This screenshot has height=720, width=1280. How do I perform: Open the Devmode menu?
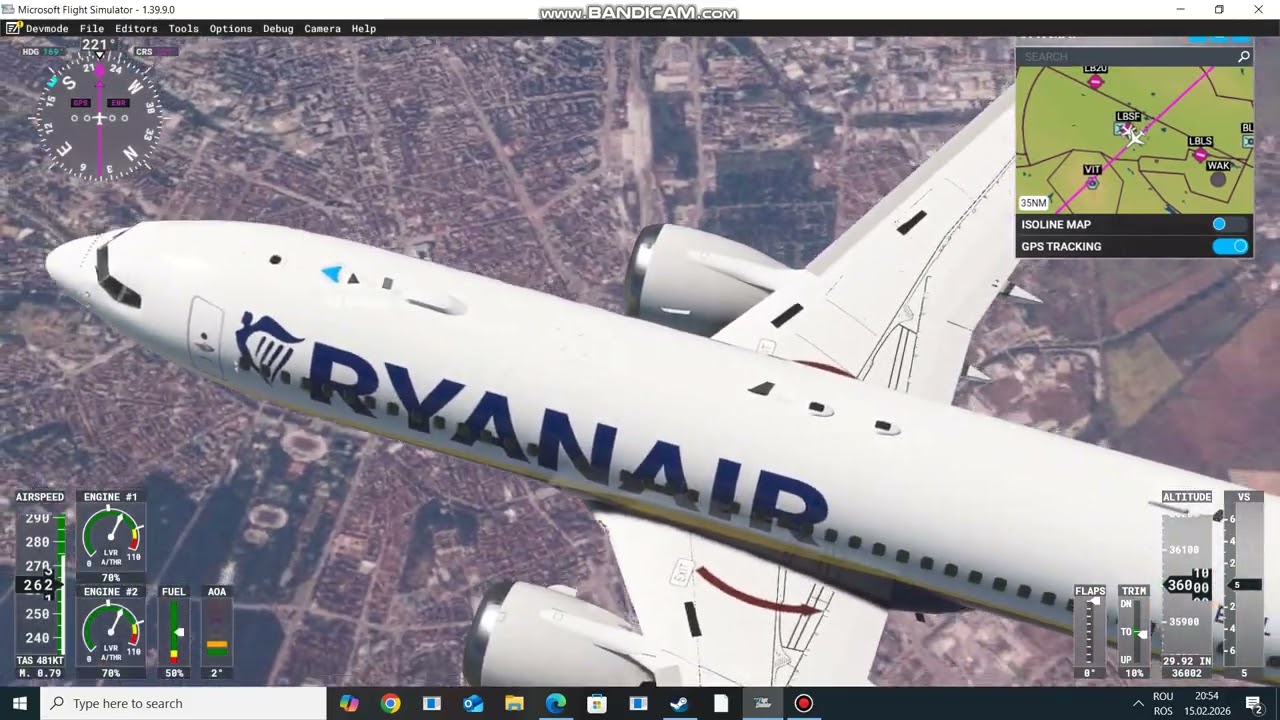point(47,29)
